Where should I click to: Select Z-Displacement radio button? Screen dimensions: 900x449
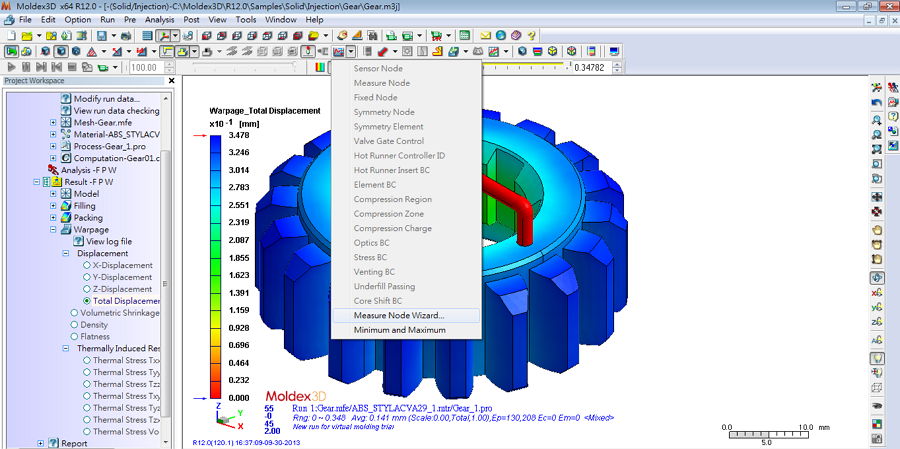(x=87, y=289)
